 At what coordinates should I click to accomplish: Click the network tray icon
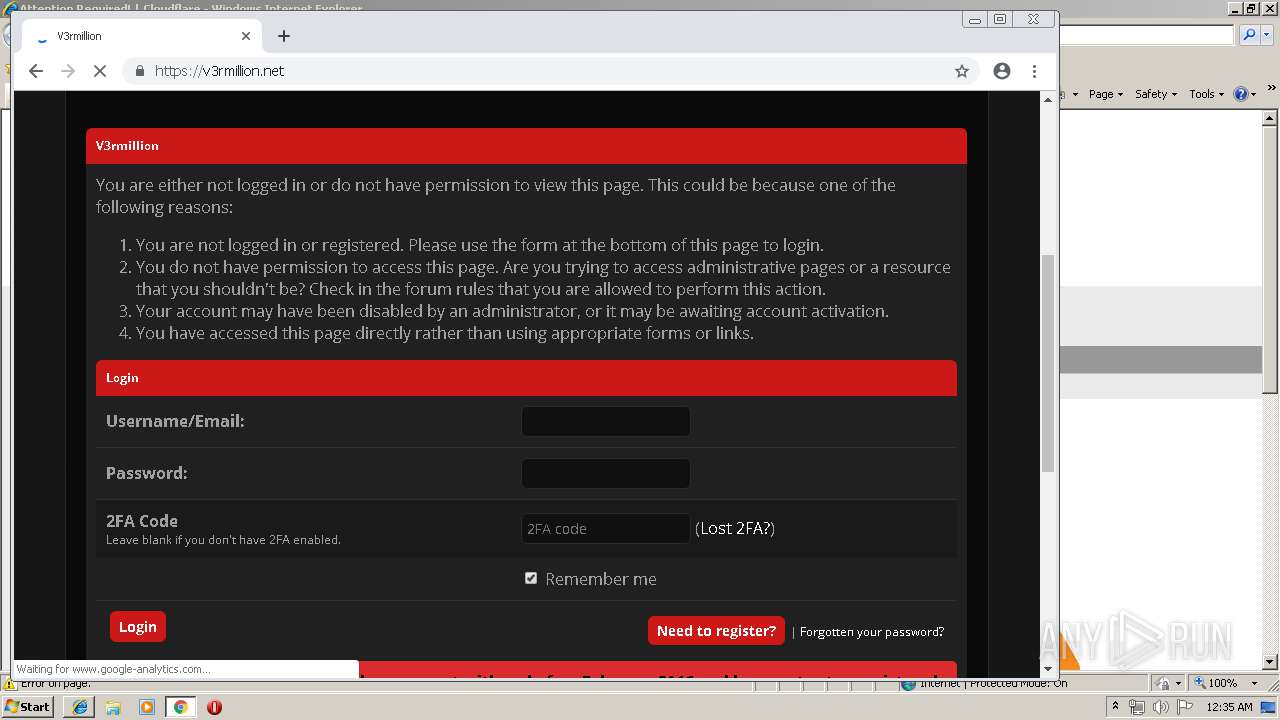[x=1137, y=707]
